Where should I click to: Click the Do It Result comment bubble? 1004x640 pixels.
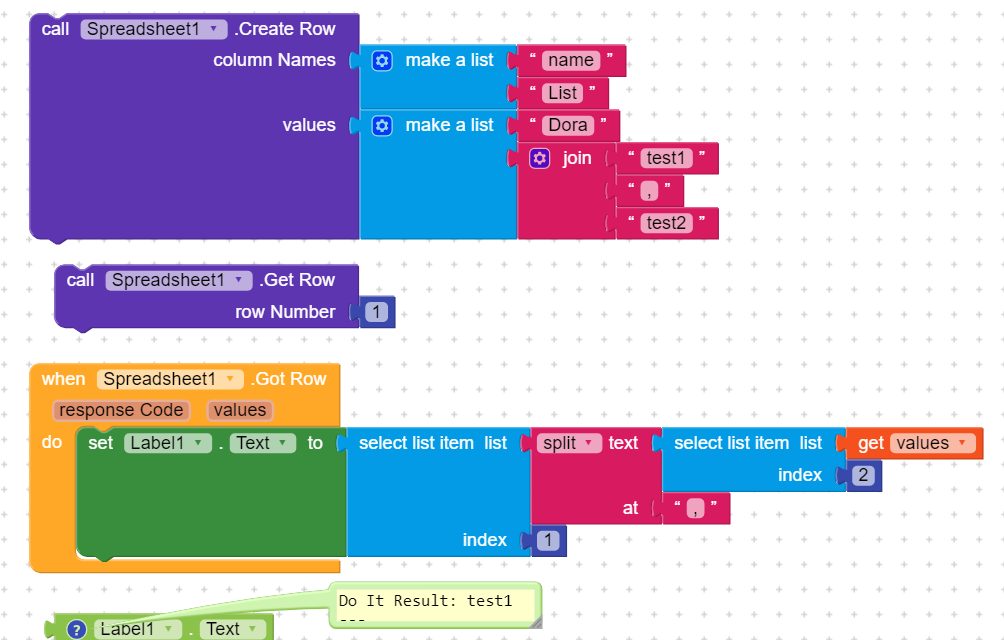tap(435, 605)
